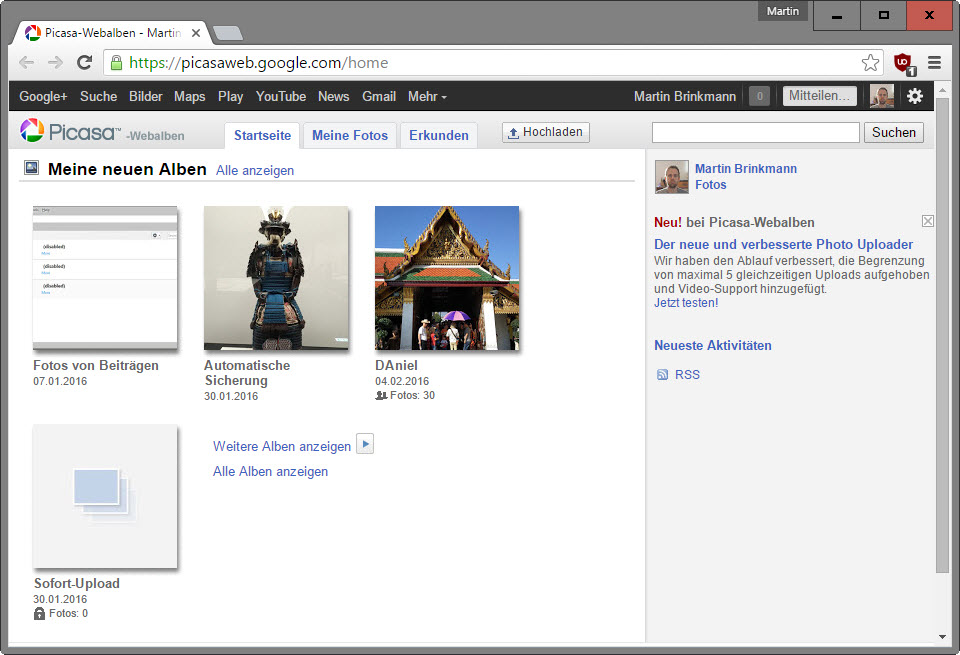The image size is (960, 655).
Task: Click the Martin Brinkmann sidebar link
Action: pos(746,168)
